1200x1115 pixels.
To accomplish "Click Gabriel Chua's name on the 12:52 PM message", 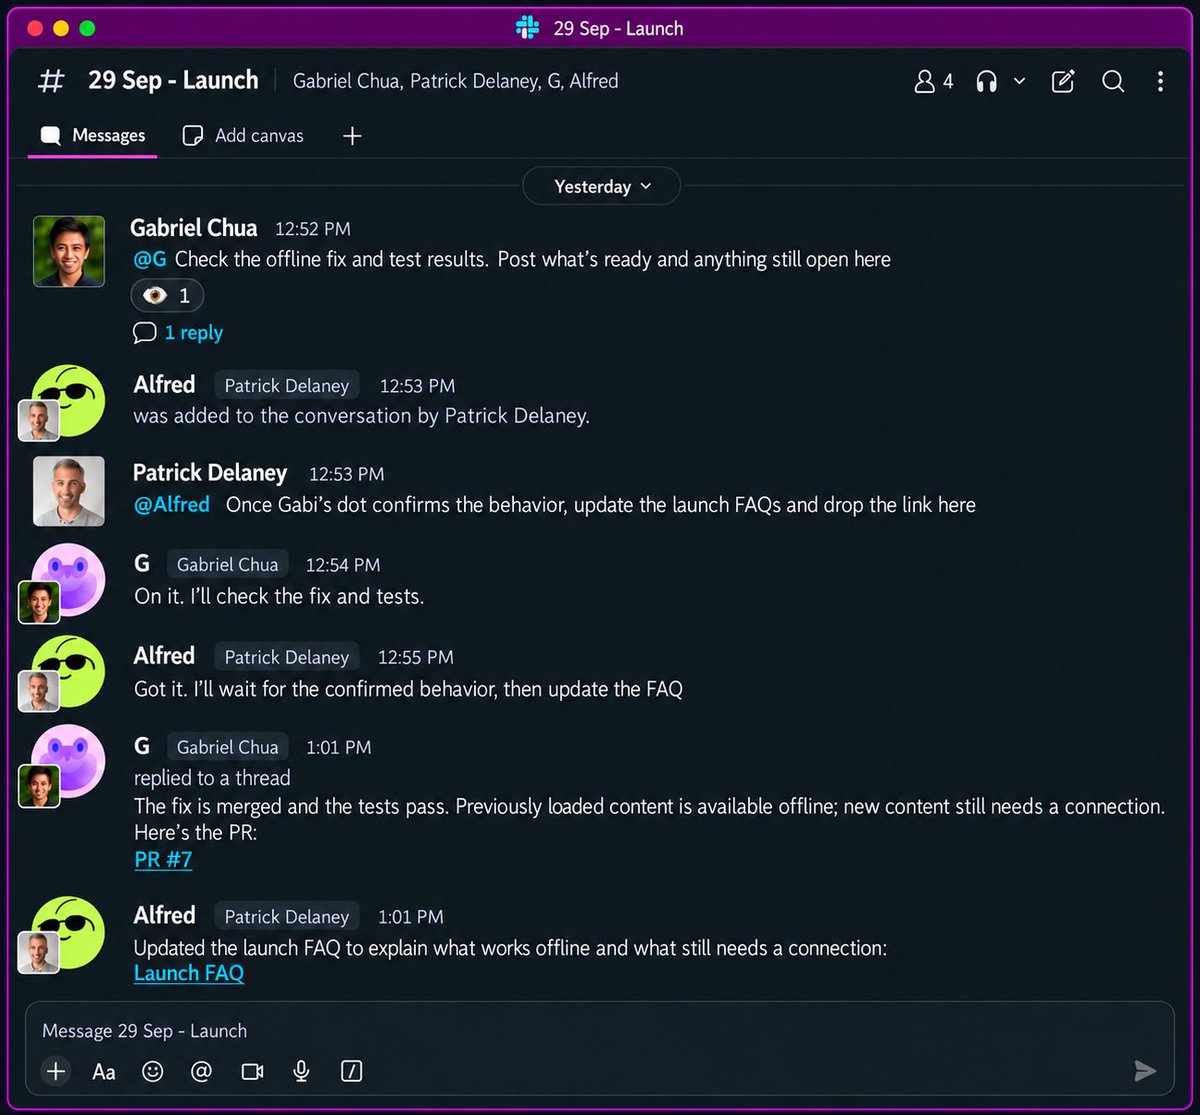I will pos(194,228).
